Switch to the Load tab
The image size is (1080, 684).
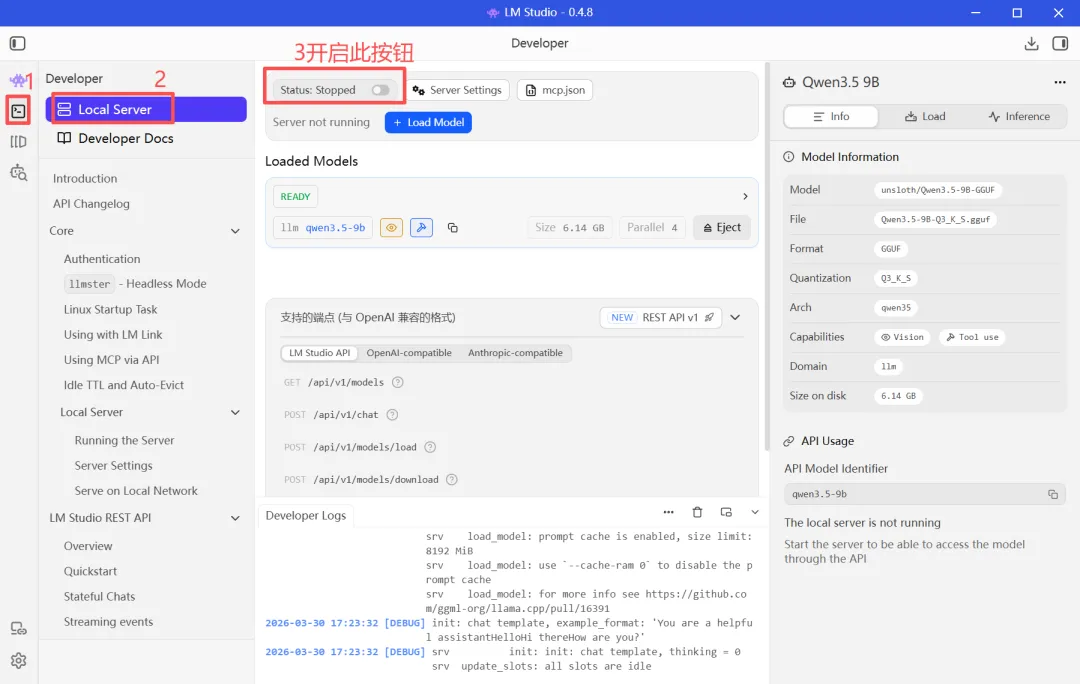[x=924, y=116]
